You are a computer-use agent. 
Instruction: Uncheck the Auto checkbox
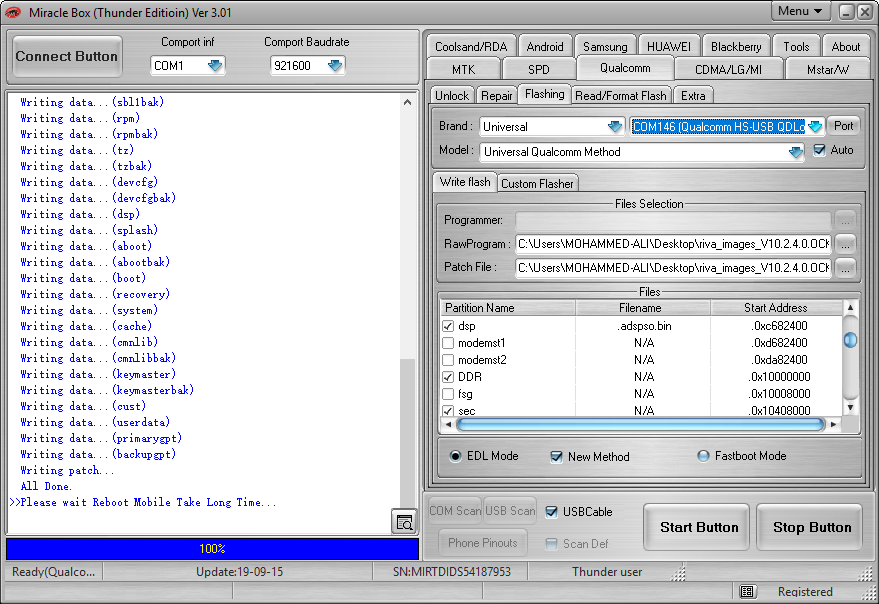(820, 150)
